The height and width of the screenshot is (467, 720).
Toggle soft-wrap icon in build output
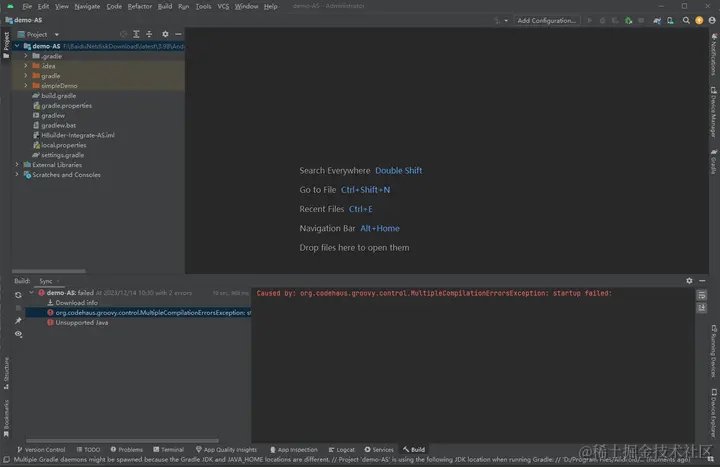point(702,295)
